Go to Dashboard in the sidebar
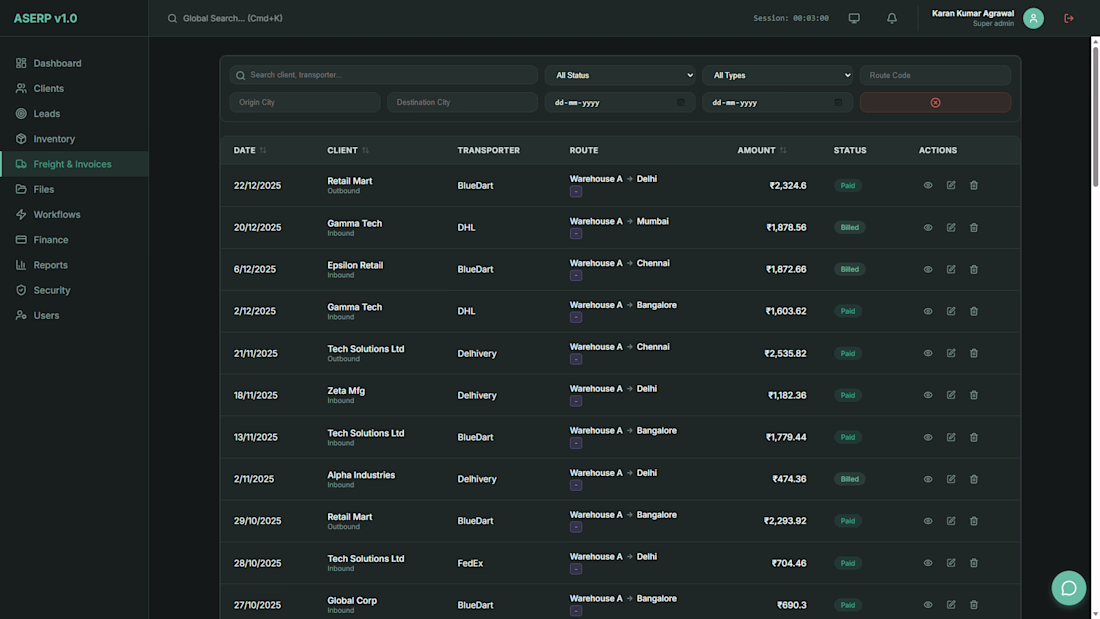1100x619 pixels. coord(74,63)
